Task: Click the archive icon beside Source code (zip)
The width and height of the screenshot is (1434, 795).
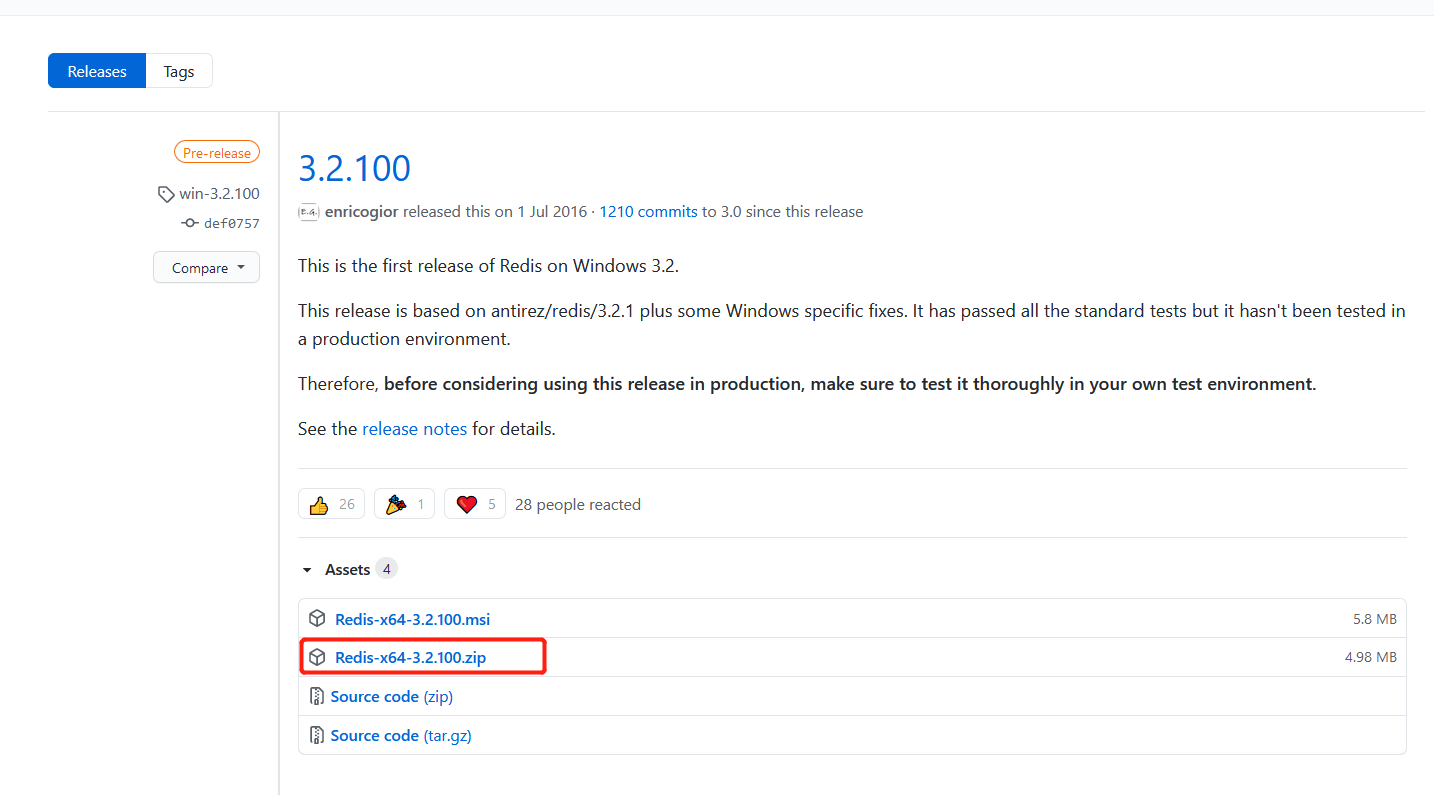Action: 317,697
